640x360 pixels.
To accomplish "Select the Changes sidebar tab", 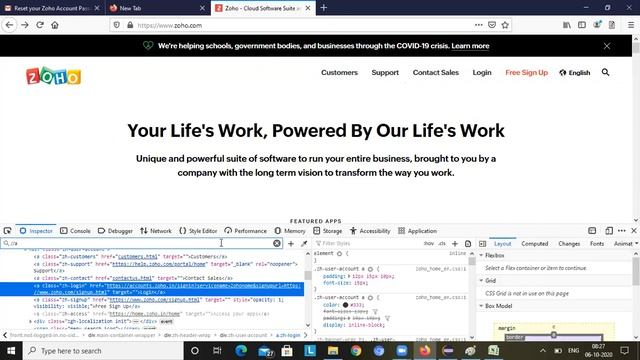I will (569, 244).
